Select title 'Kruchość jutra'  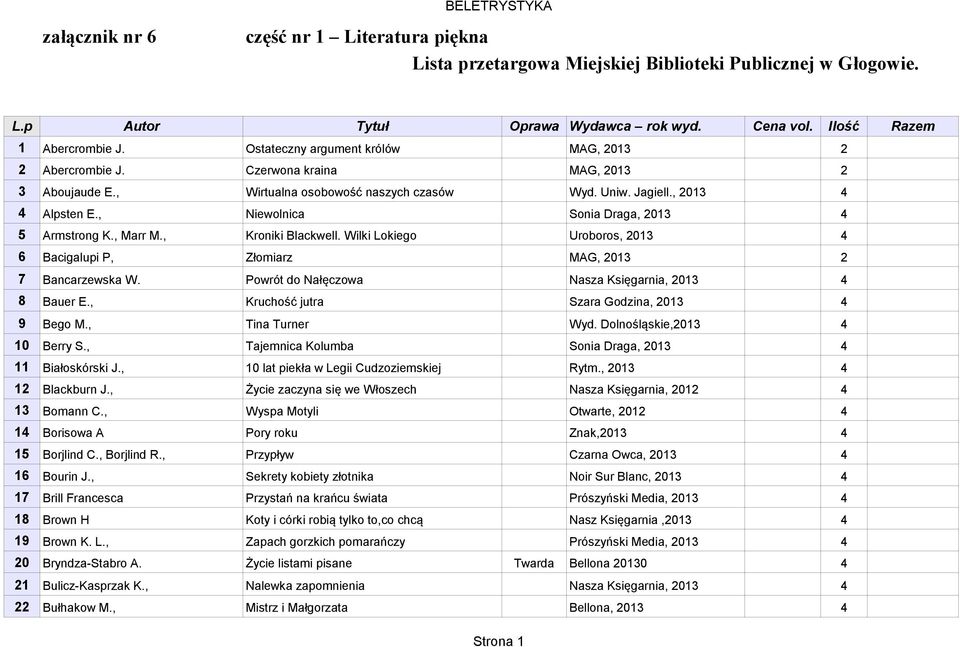pos(284,302)
